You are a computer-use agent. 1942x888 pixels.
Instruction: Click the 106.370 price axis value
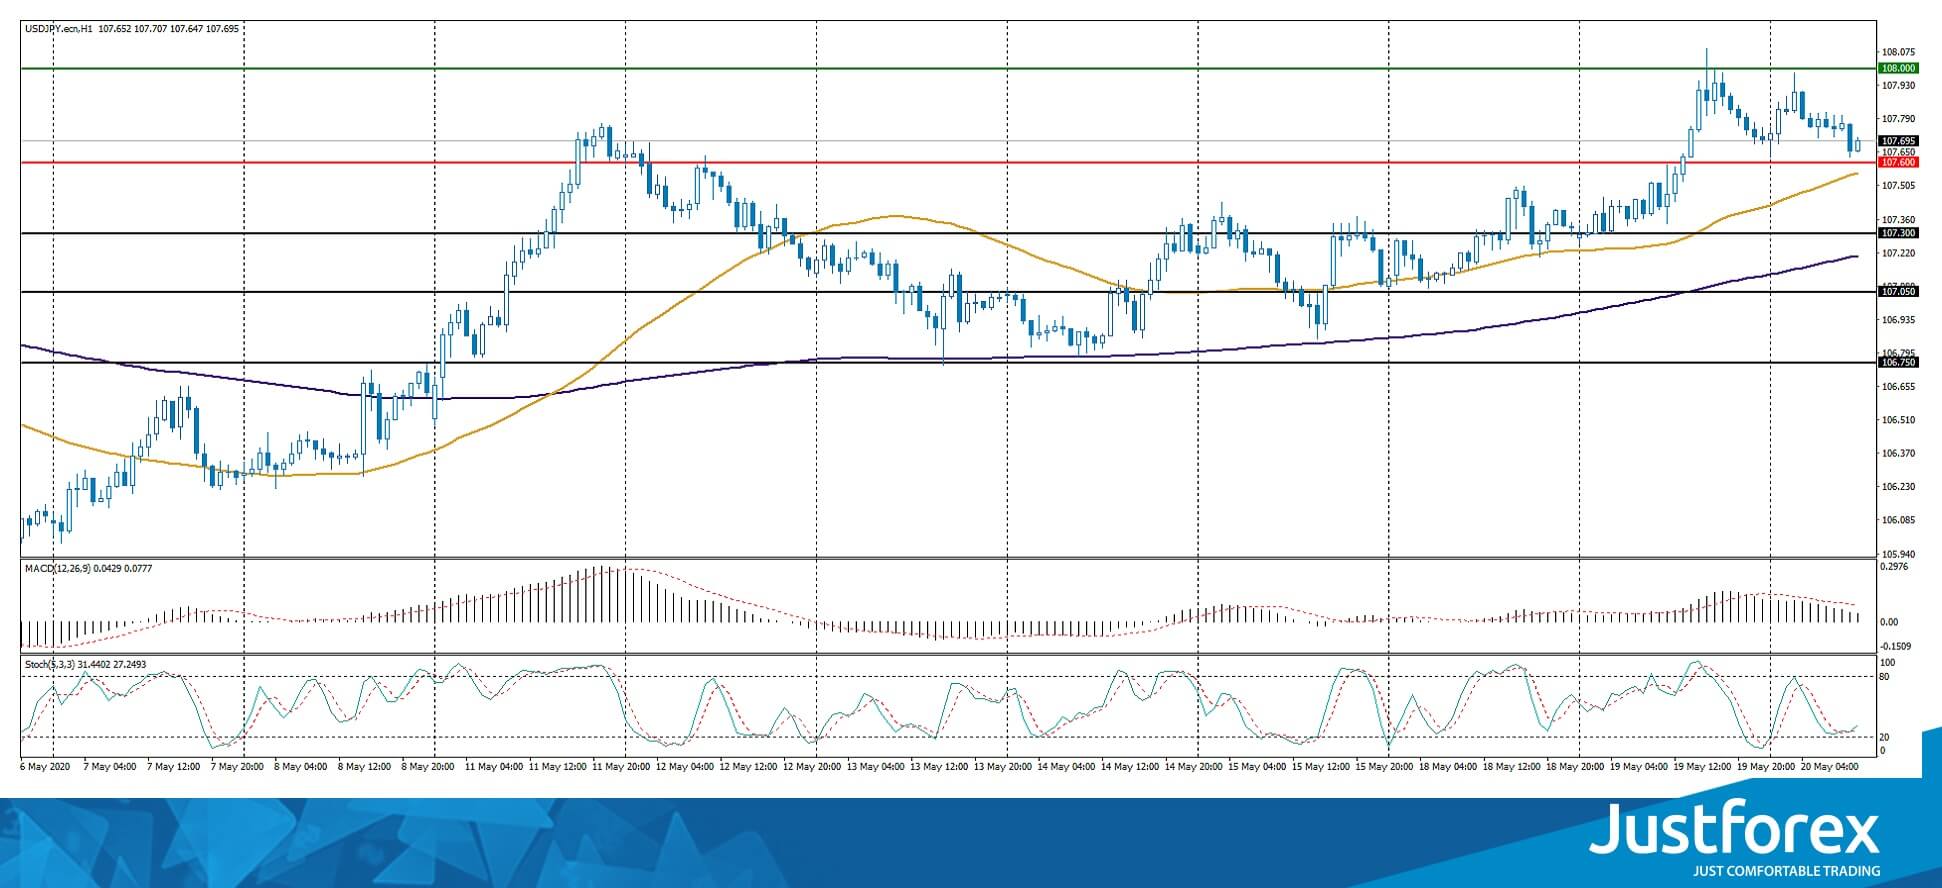(x=1898, y=453)
